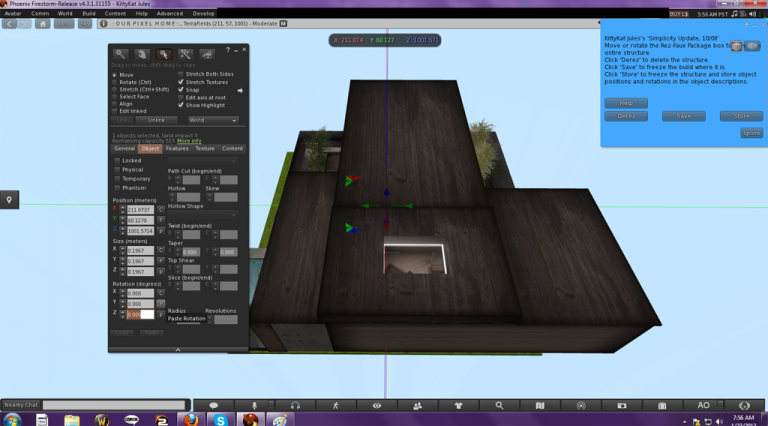The image size is (768, 426).
Task: Open the World ruler mode dropdown
Action: coord(213,120)
